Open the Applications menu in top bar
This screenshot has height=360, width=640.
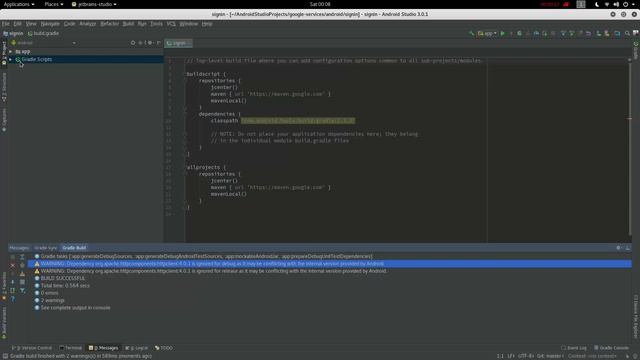click(x=19, y=4)
